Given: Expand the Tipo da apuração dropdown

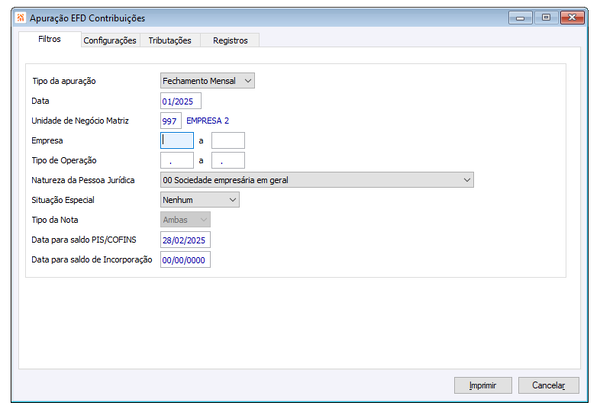Looking at the screenshot, I should (207, 81).
